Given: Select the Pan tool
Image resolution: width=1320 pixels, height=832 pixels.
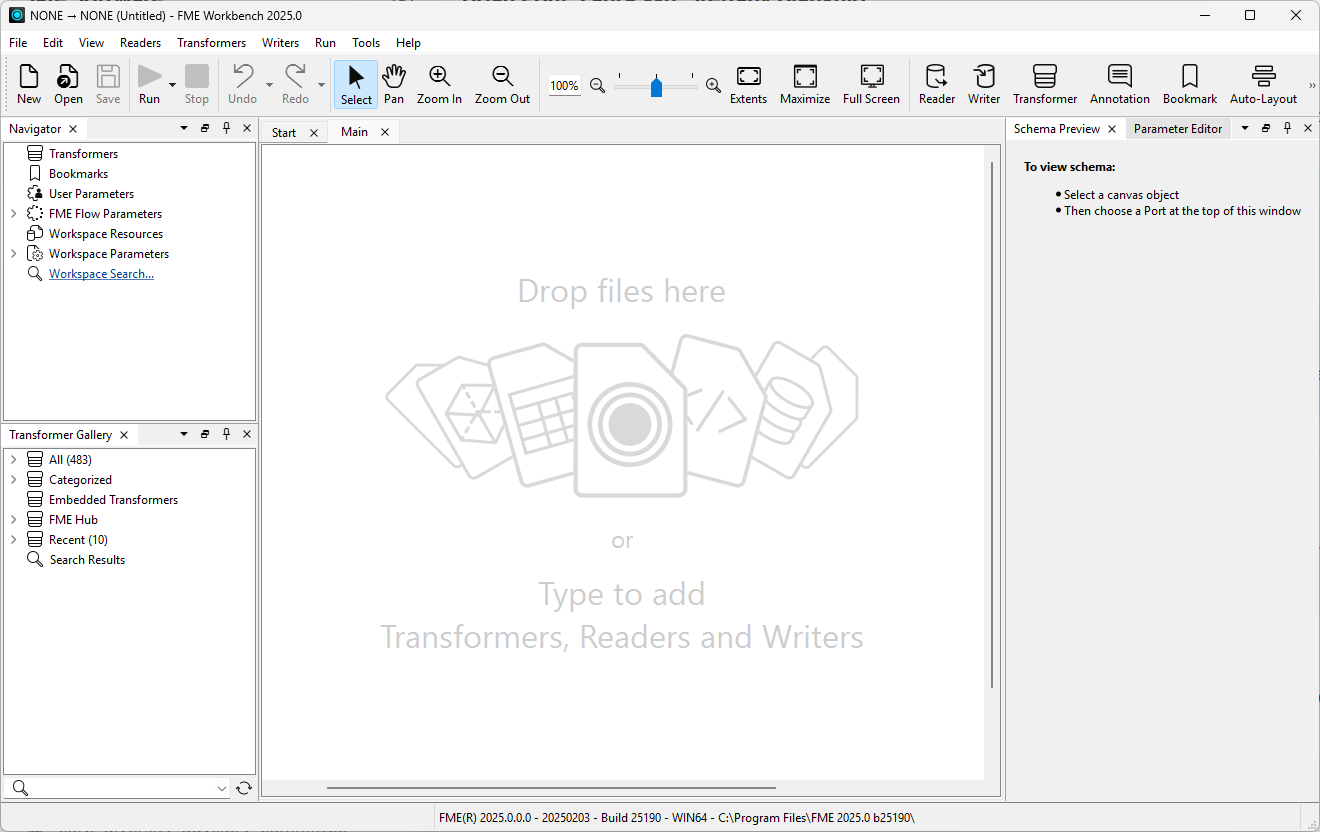Looking at the screenshot, I should click(394, 84).
